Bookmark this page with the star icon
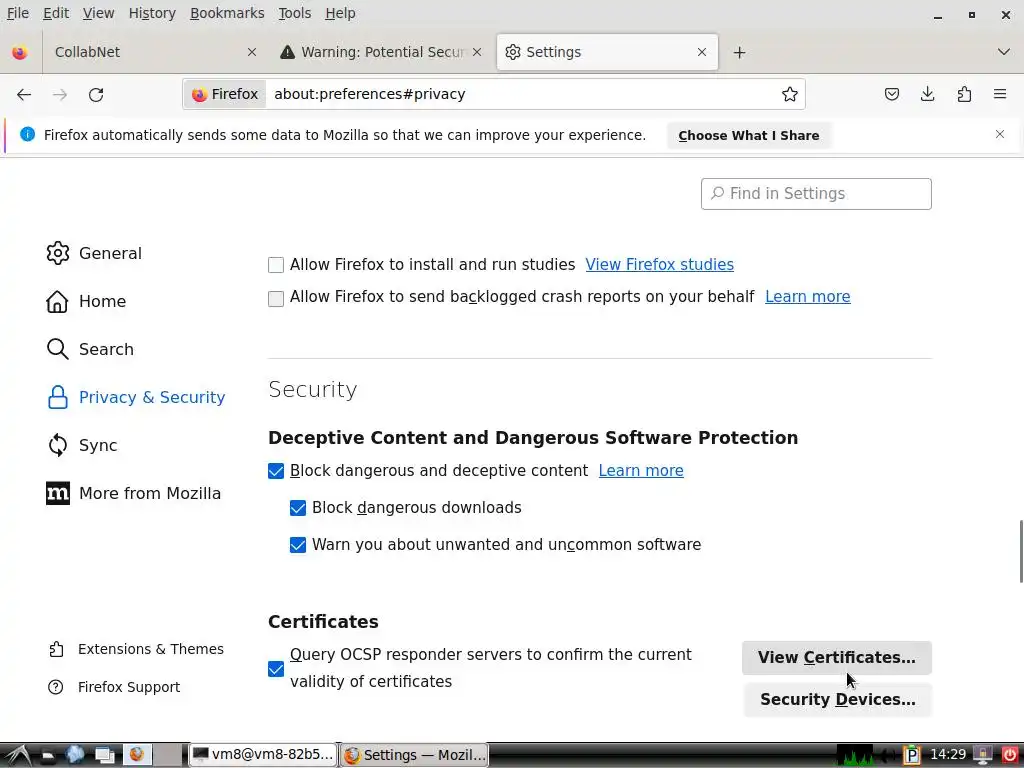 pos(790,94)
